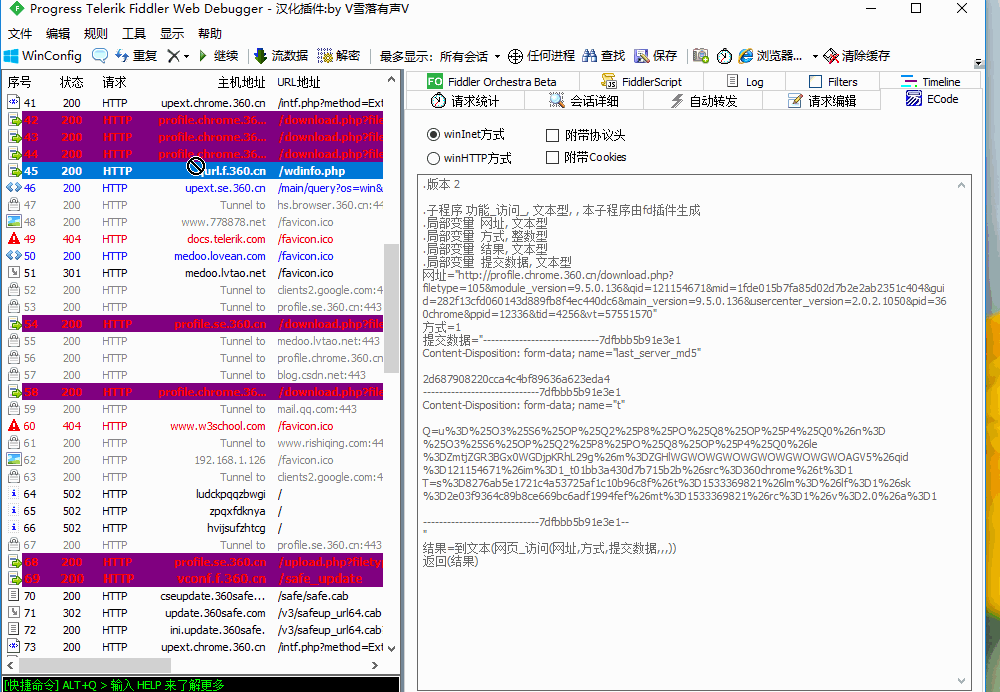
Task: Switch to the Filters tab
Action: (833, 82)
